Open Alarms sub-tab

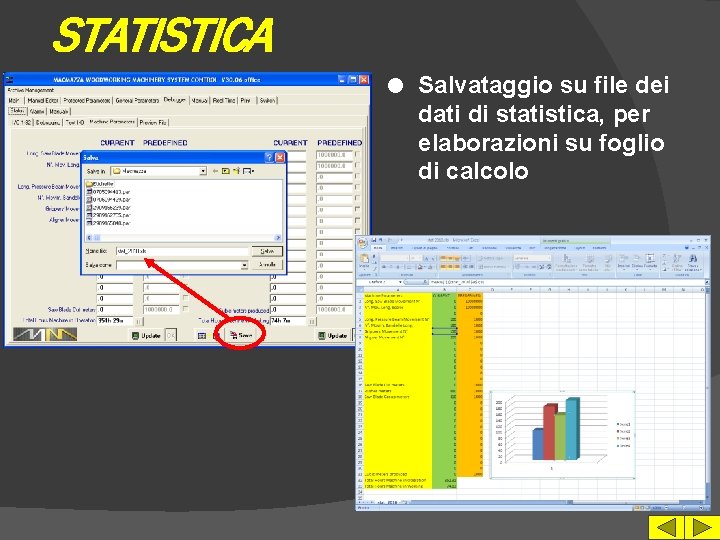point(37,111)
